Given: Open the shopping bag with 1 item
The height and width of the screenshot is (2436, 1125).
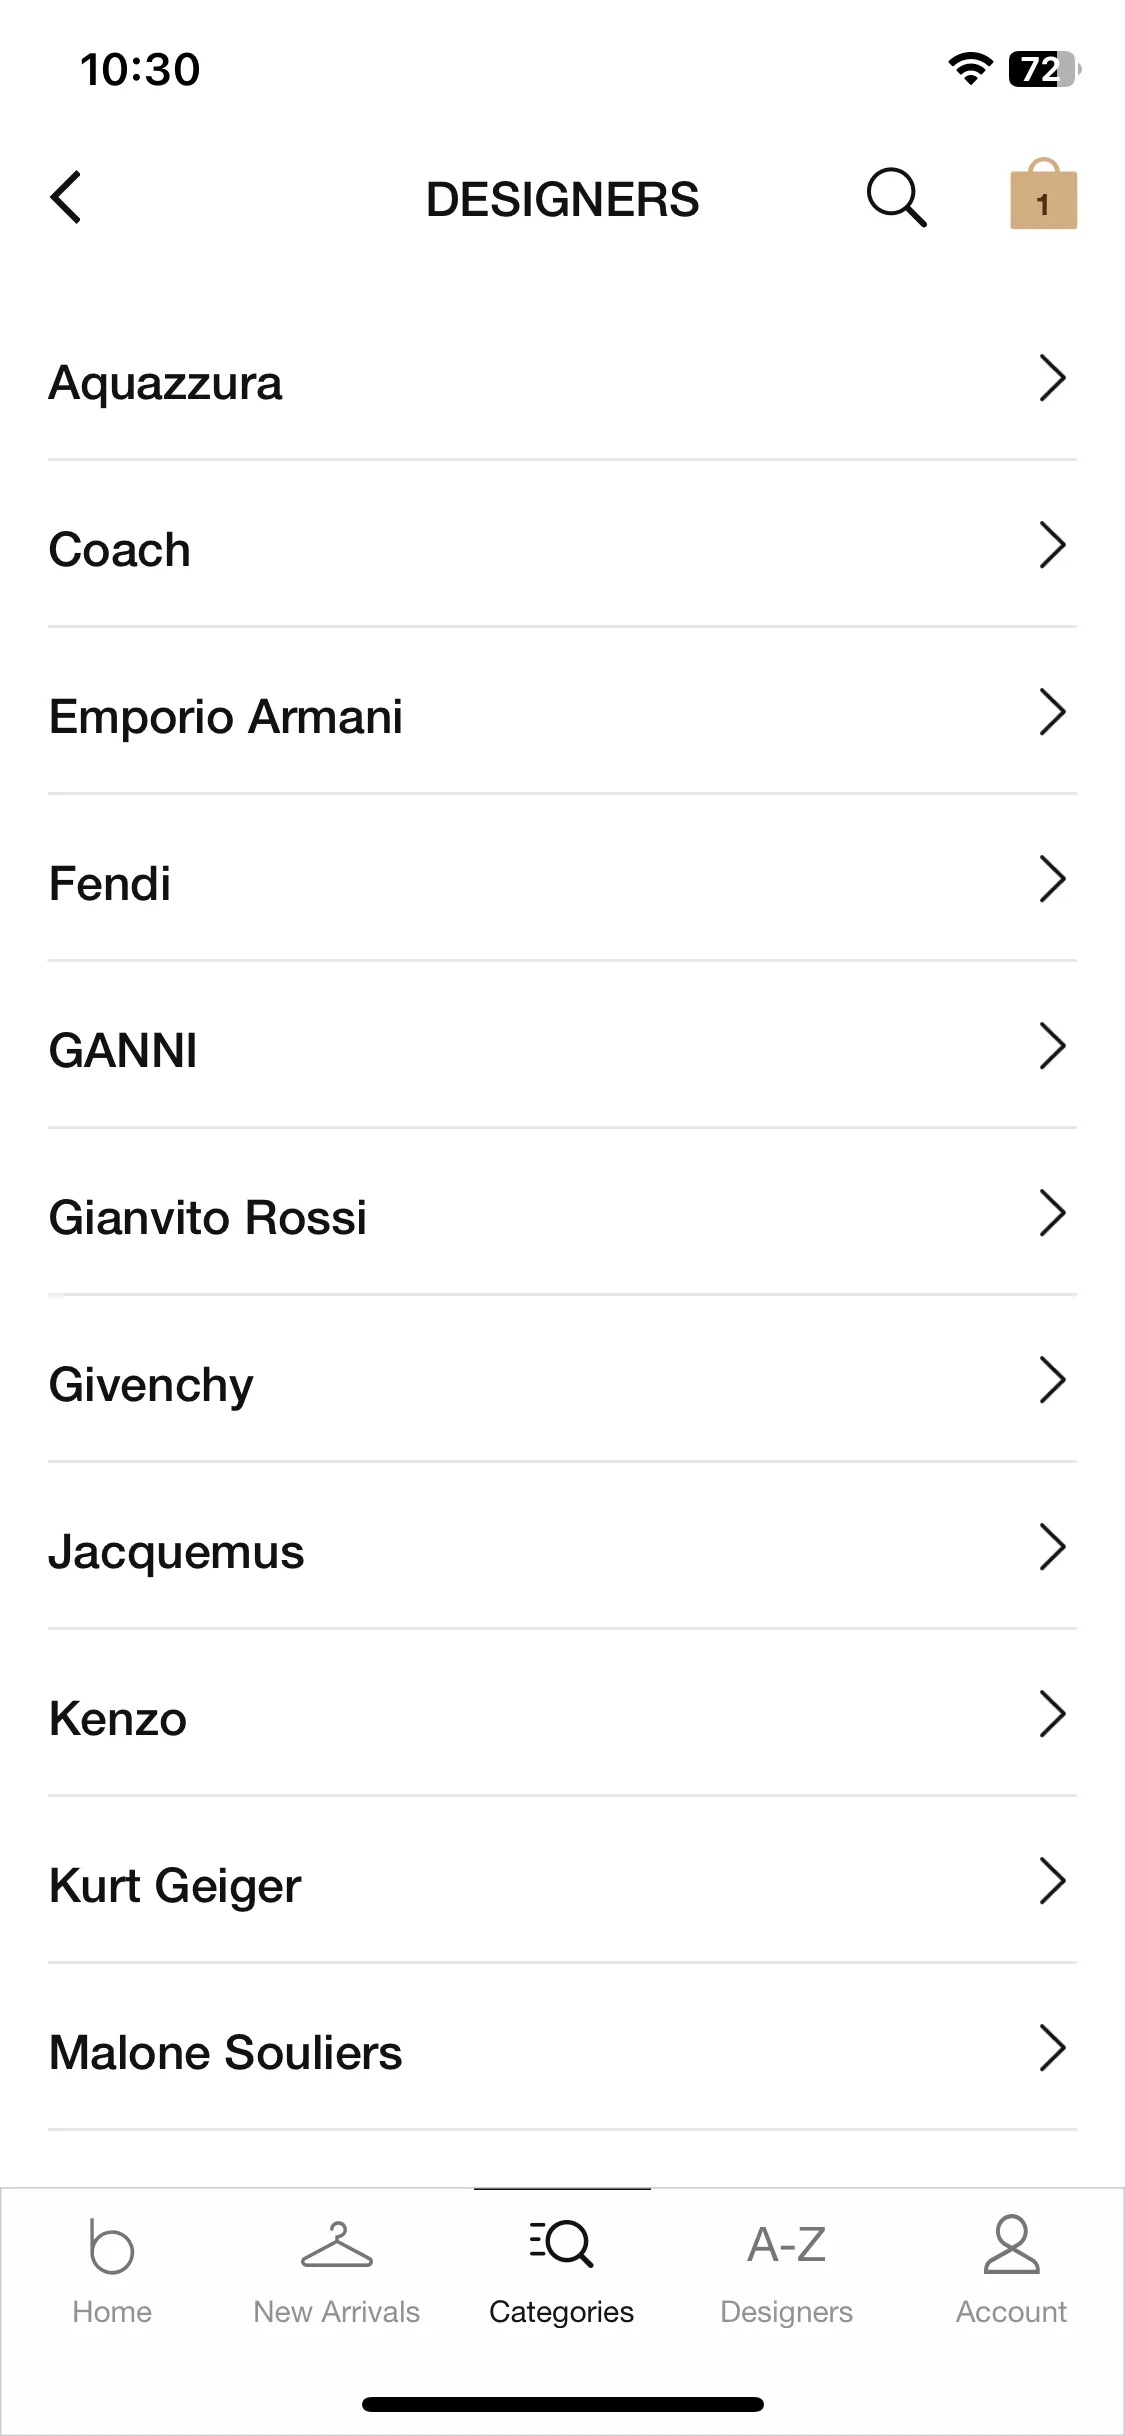Looking at the screenshot, I should tap(1043, 194).
